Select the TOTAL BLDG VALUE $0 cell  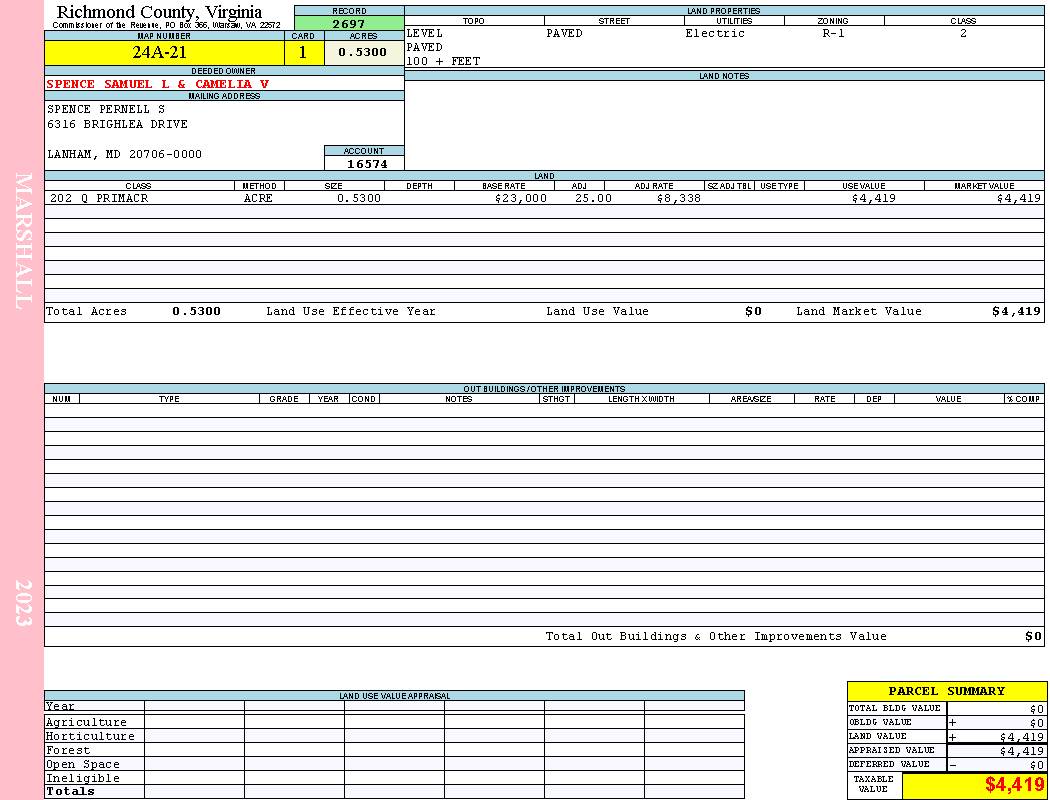tap(996, 708)
